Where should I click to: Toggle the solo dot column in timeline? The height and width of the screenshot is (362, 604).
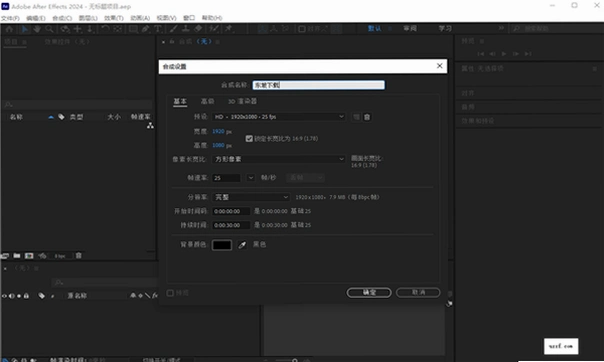(x=19, y=296)
